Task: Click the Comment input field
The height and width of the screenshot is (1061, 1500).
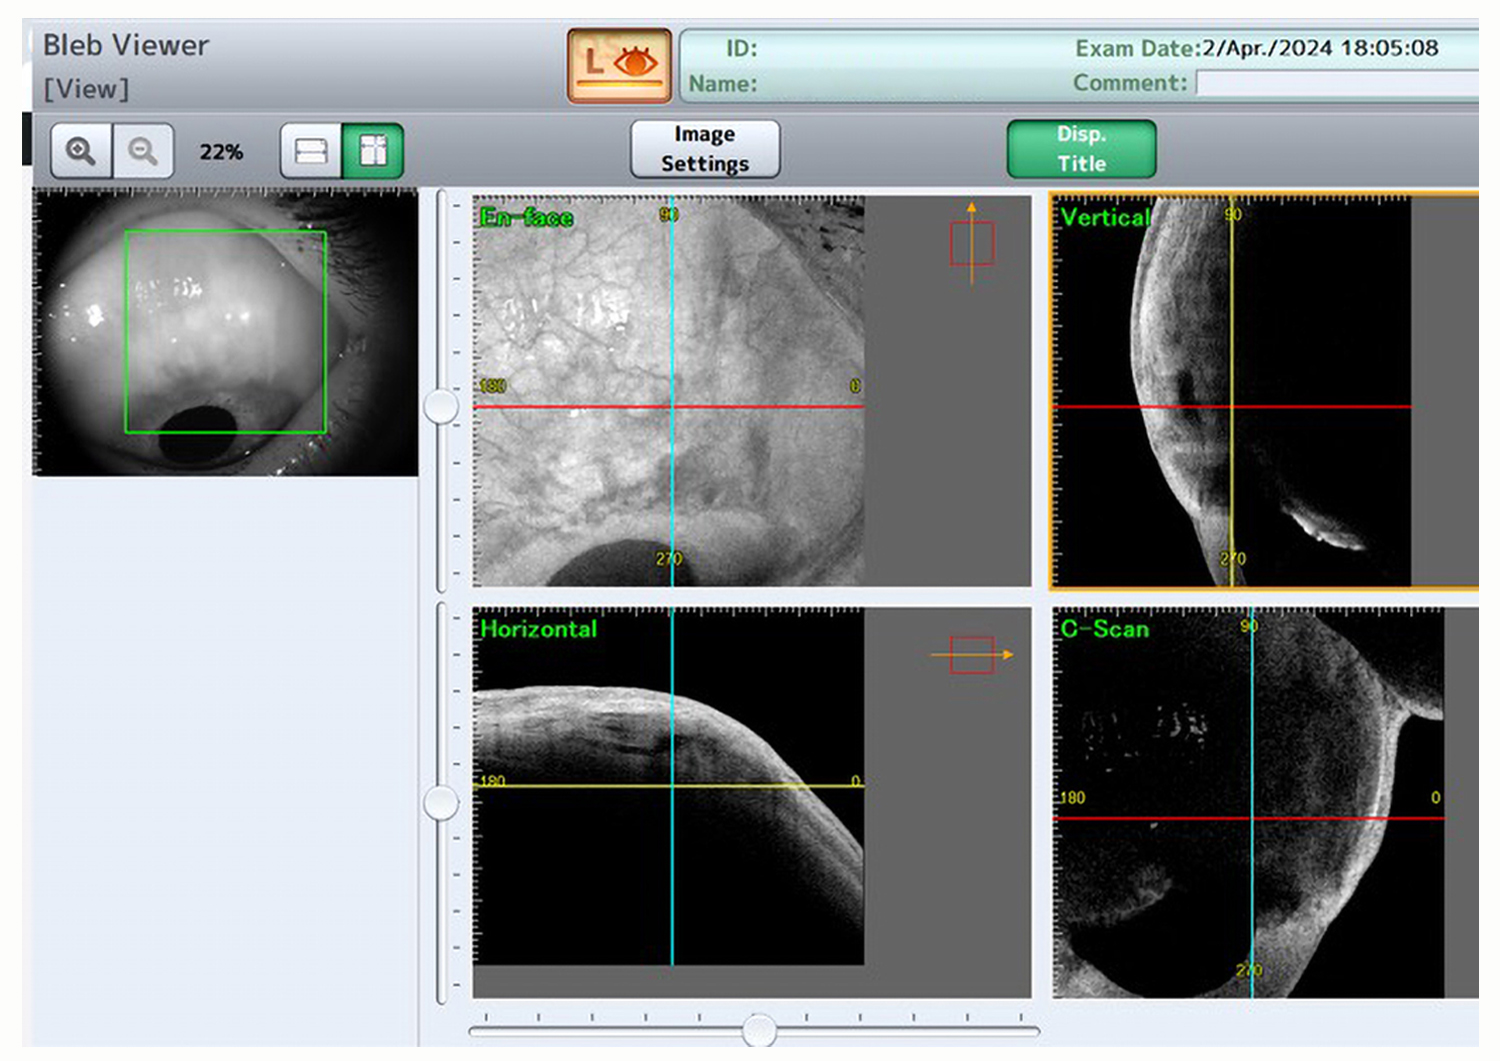Action: coord(1337,83)
